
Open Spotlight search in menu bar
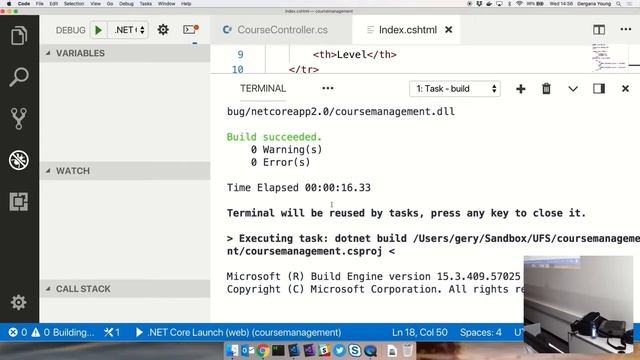point(619,4)
